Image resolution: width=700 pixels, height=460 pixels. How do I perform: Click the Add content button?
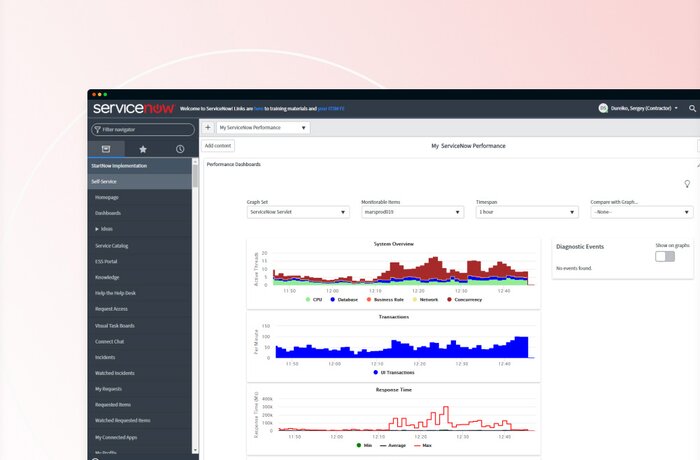point(219,146)
